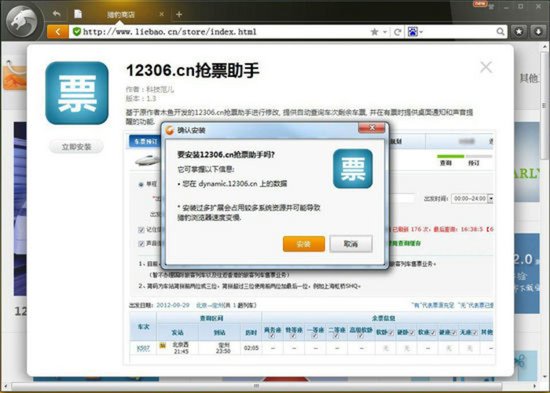Viewport: 550px width, 393px height.
Task: Click the undo back-arrow icon in the tab bar
Action: pos(56,14)
